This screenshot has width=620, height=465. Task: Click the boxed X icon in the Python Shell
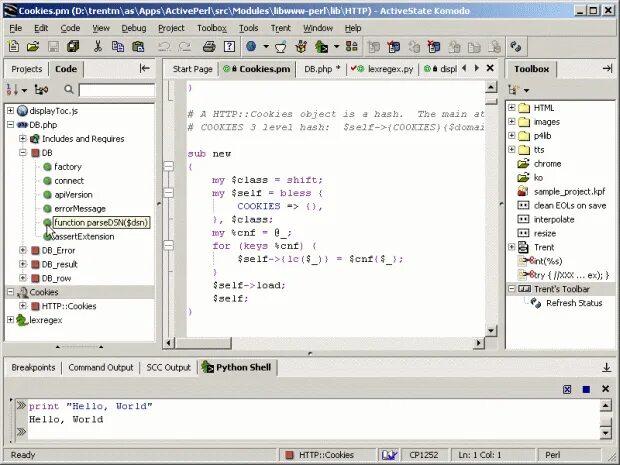click(x=567, y=389)
